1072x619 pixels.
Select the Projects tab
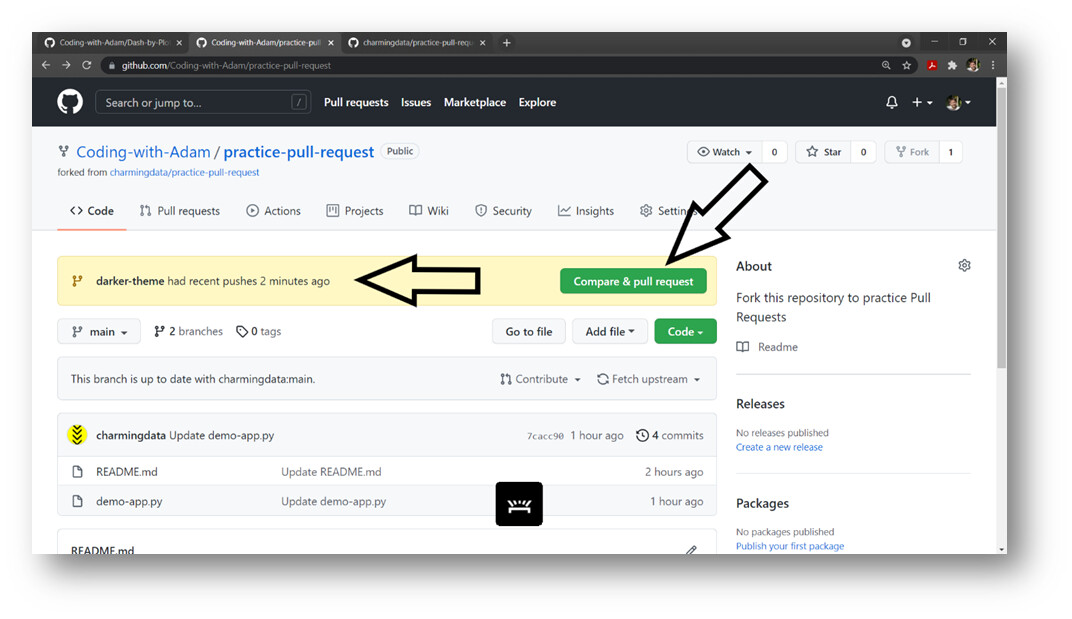(355, 211)
